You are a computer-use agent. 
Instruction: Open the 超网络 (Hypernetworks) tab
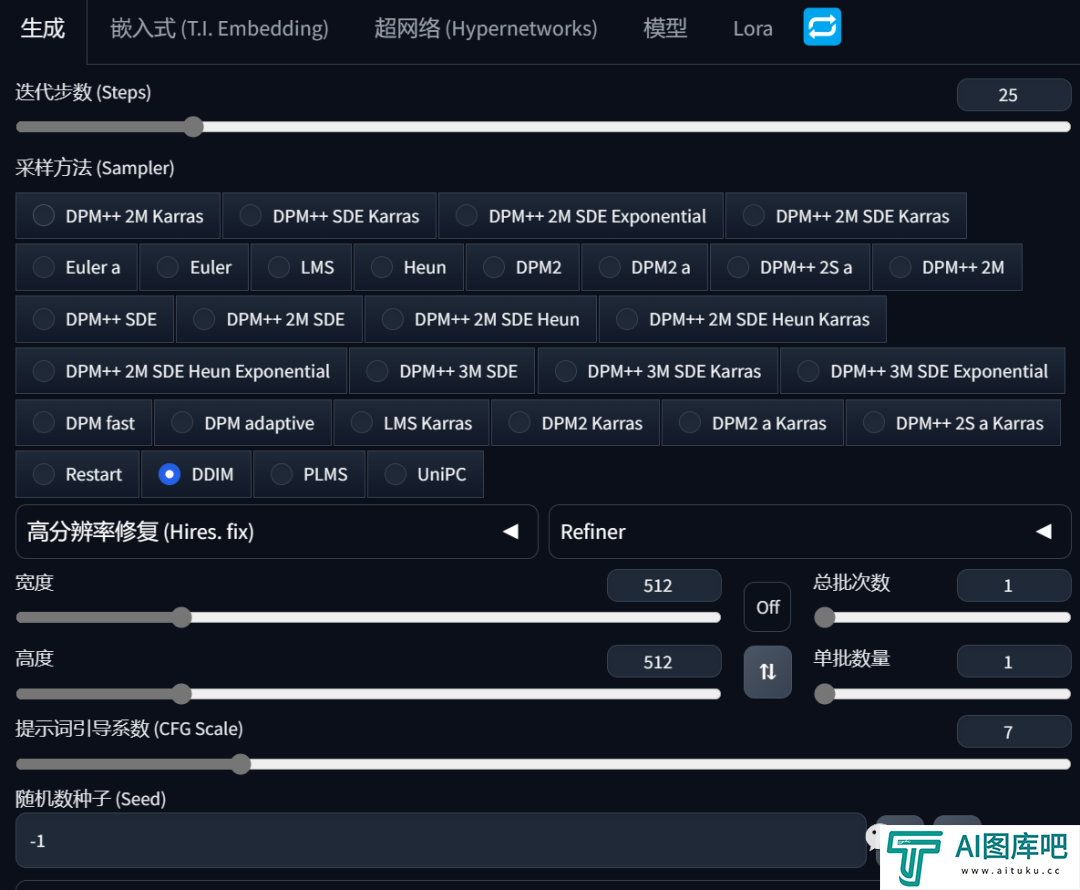click(485, 28)
